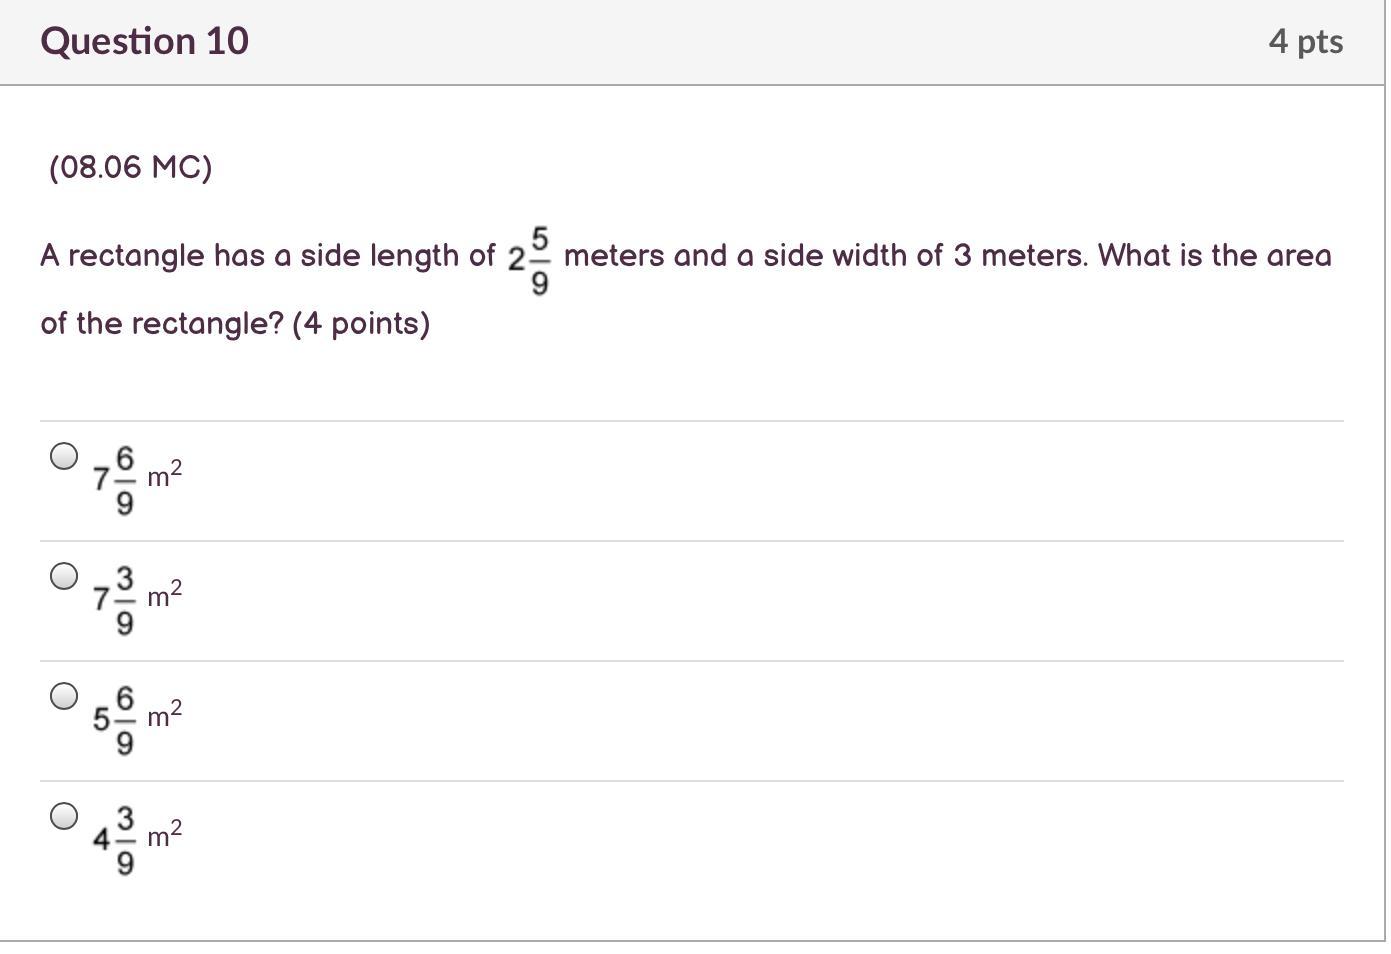Click the "(08.06 MC)" code text

pos(131,167)
